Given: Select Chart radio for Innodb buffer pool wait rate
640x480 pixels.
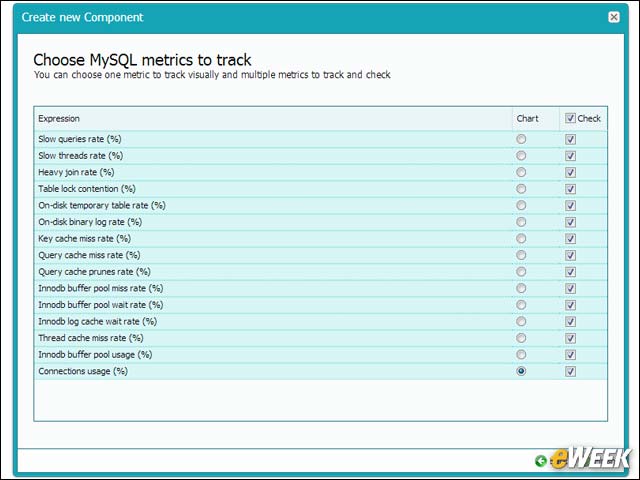Looking at the screenshot, I should [x=521, y=305].
